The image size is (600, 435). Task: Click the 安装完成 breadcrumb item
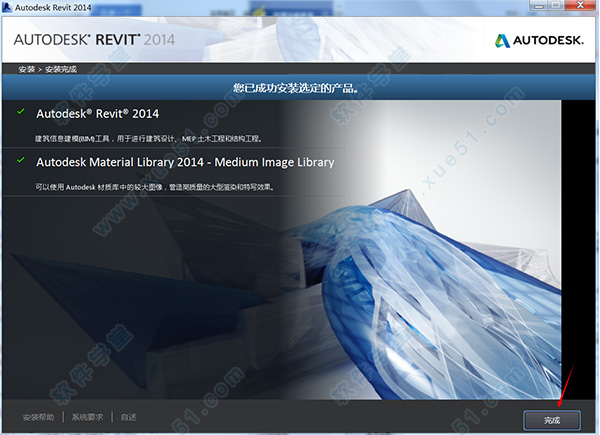(60, 70)
